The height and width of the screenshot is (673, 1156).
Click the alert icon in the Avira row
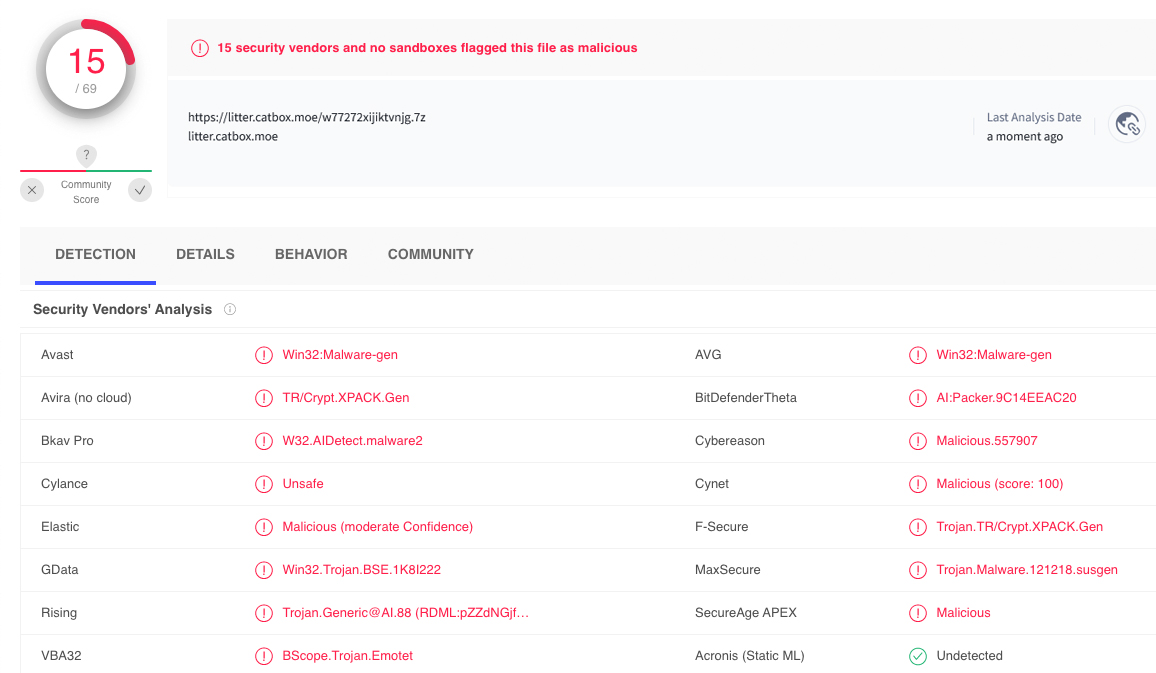(x=264, y=398)
